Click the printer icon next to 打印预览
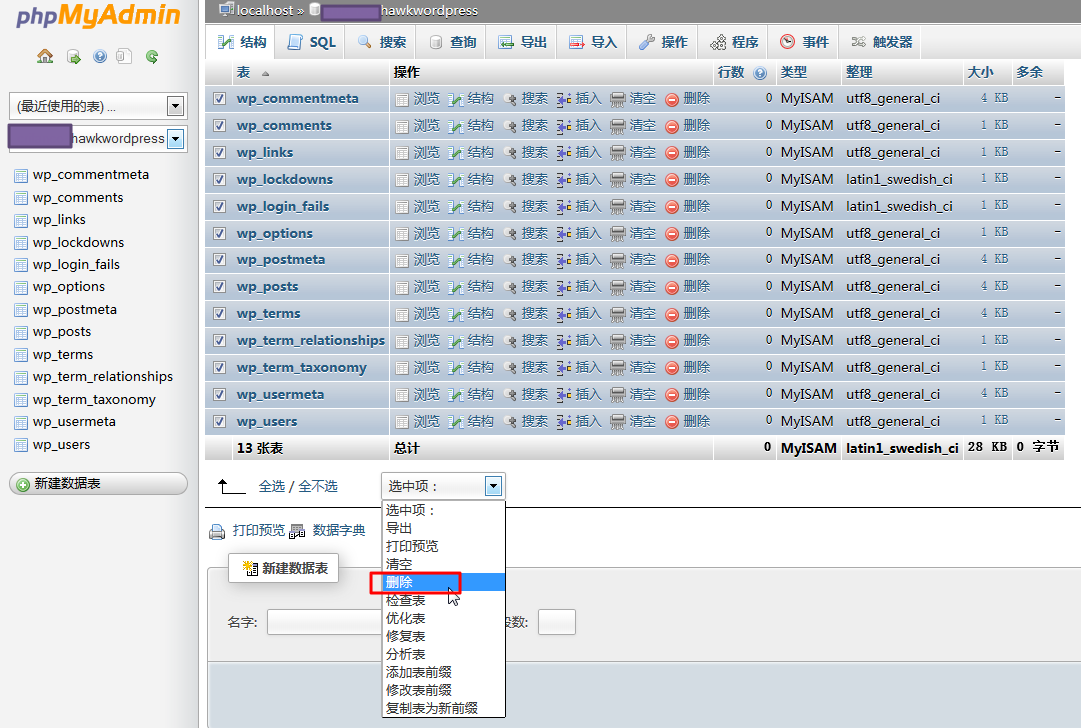This screenshot has height=728, width=1081. click(x=217, y=532)
